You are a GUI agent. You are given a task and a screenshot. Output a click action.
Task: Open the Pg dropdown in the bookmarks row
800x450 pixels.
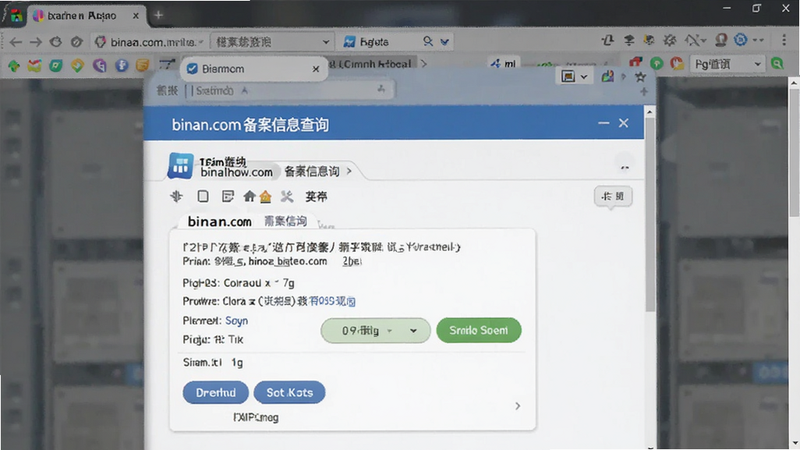point(728,64)
